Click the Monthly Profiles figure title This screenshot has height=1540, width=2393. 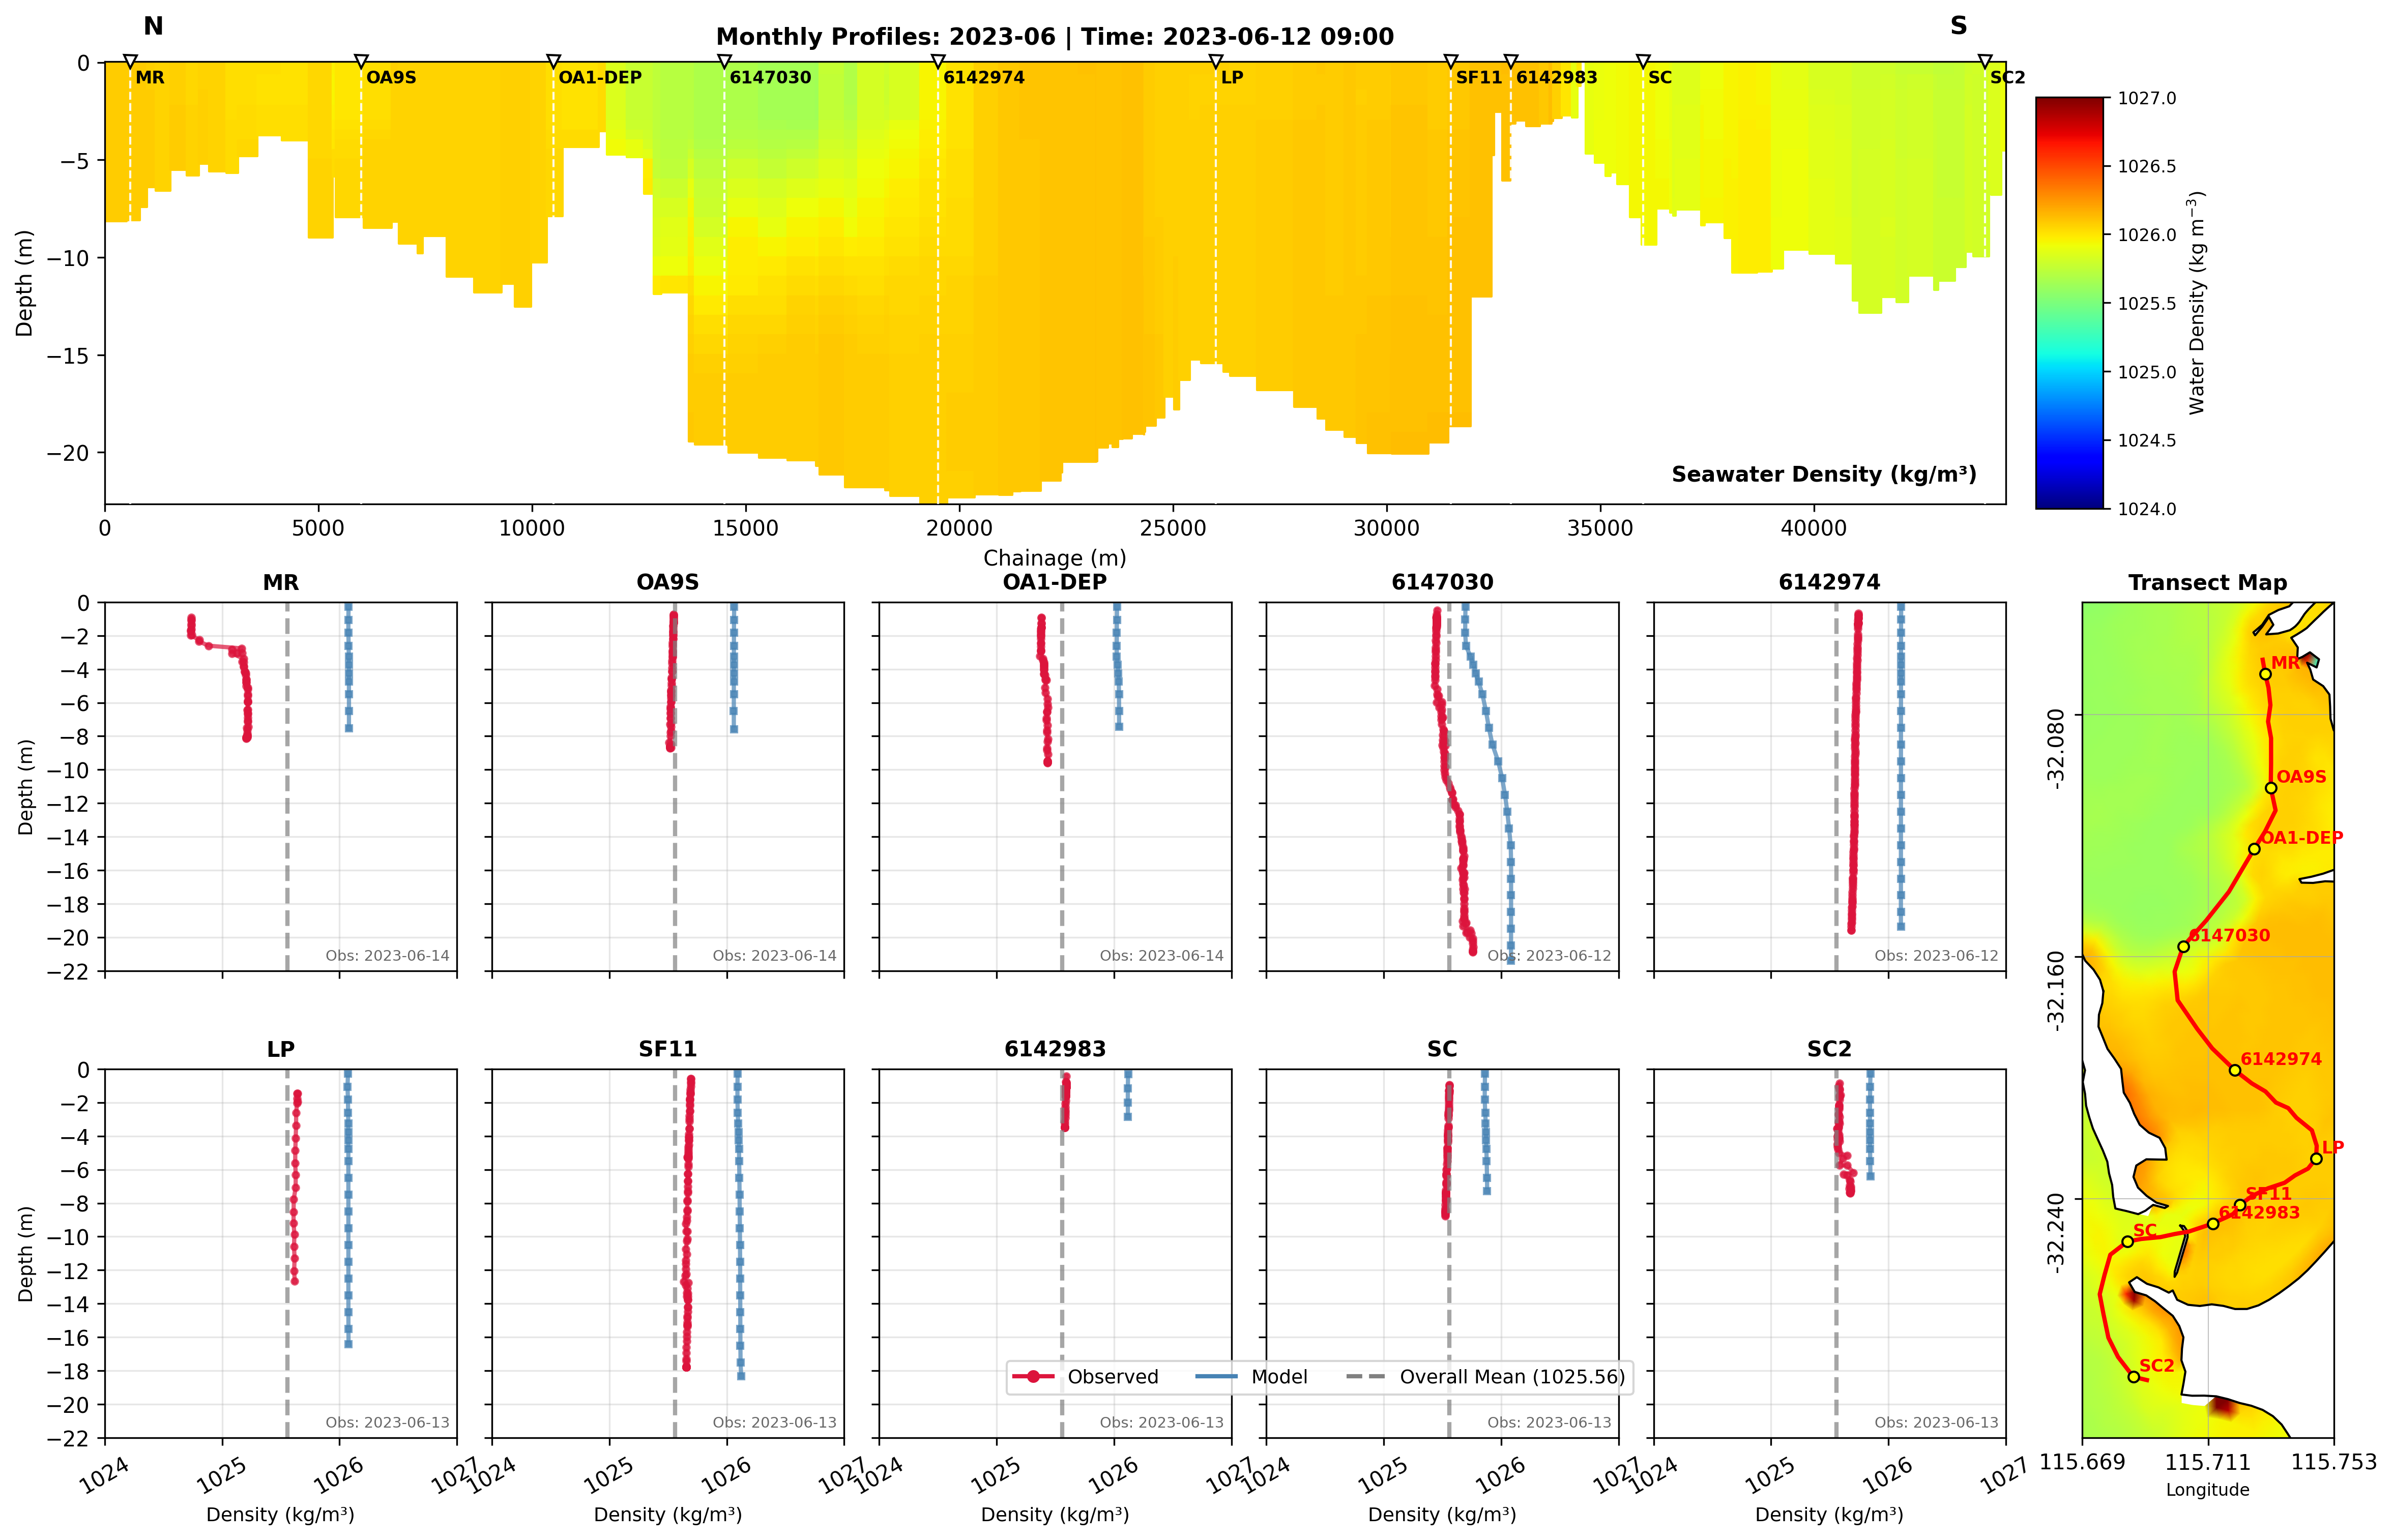tap(1054, 37)
